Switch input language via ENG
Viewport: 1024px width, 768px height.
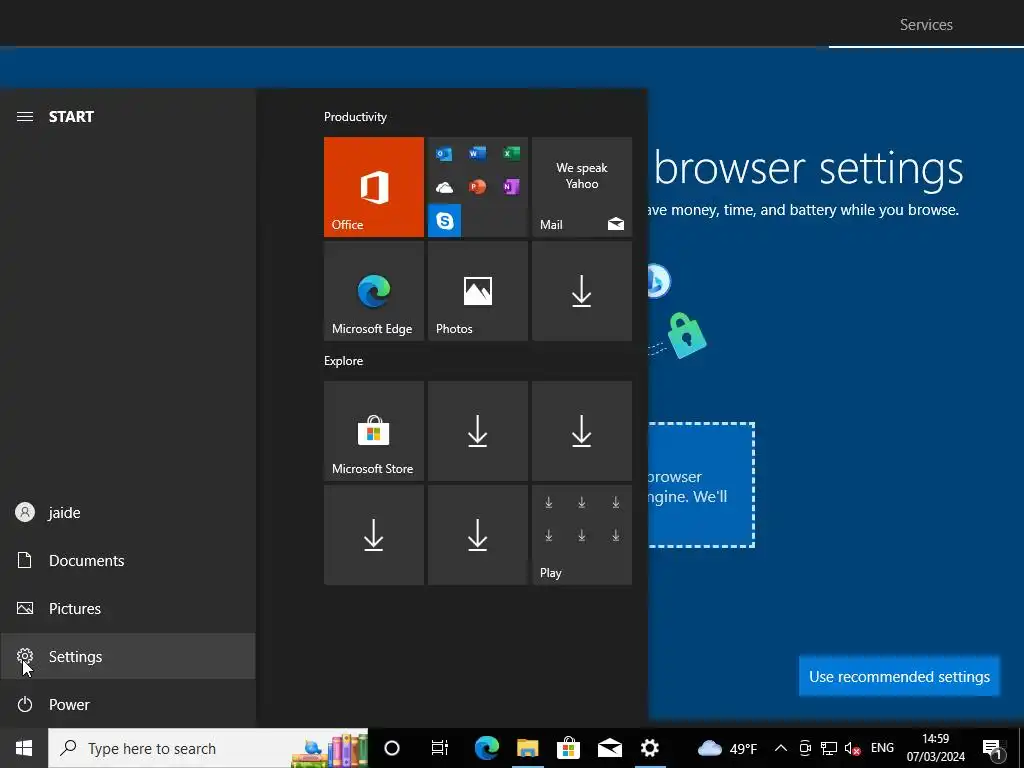click(882, 748)
